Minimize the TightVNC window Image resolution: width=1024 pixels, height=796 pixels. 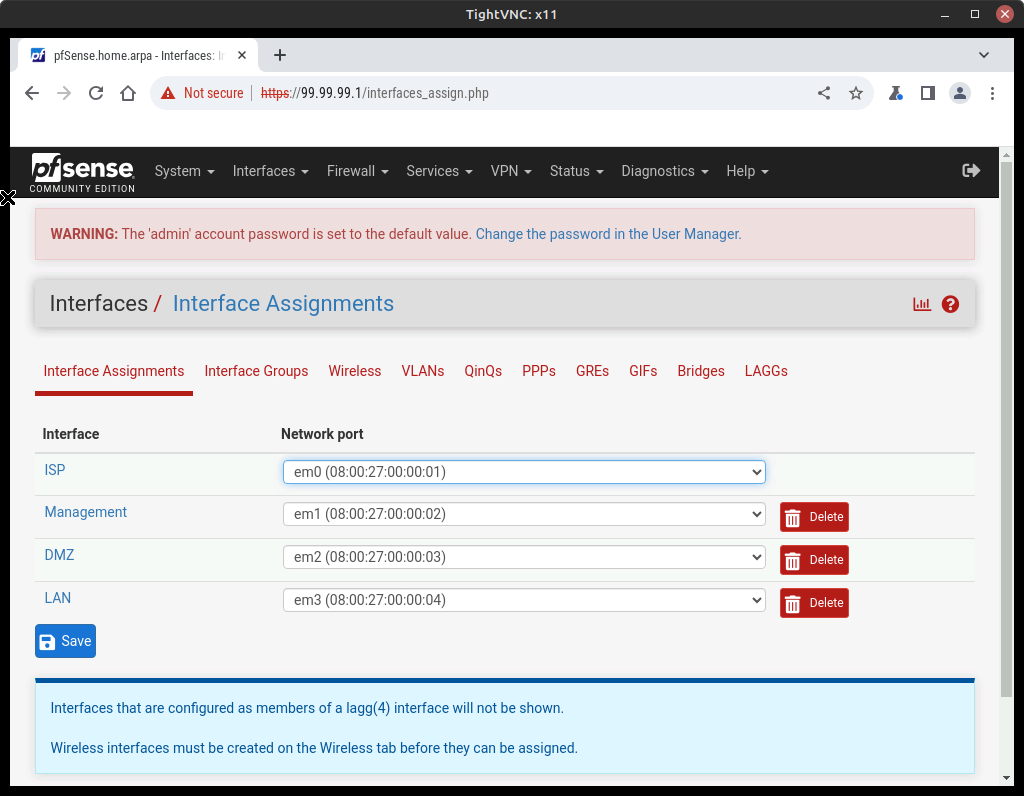(944, 14)
